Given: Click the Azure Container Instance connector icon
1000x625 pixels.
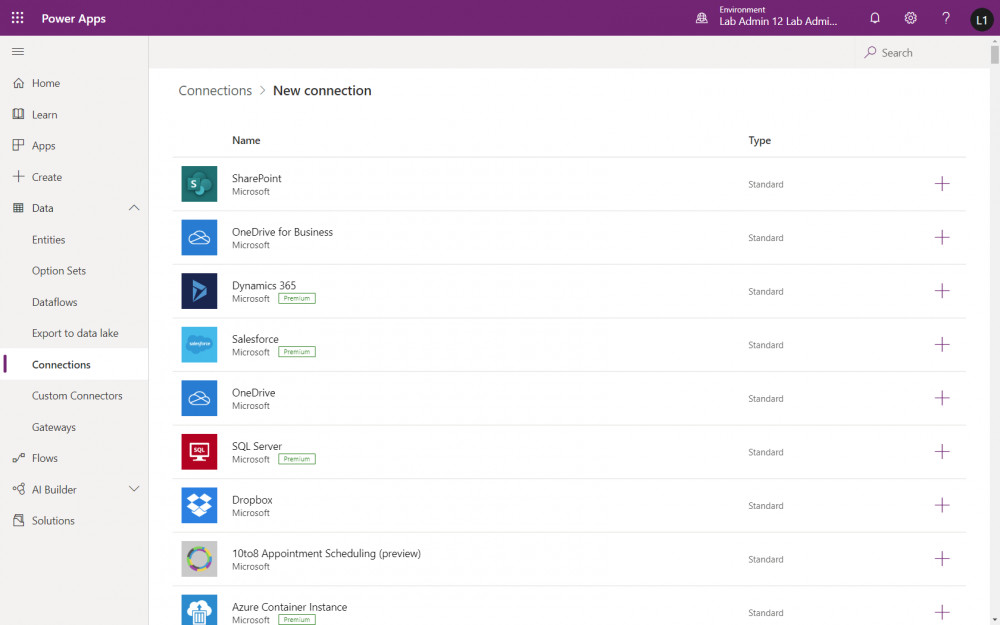Looking at the screenshot, I should click(x=198, y=610).
